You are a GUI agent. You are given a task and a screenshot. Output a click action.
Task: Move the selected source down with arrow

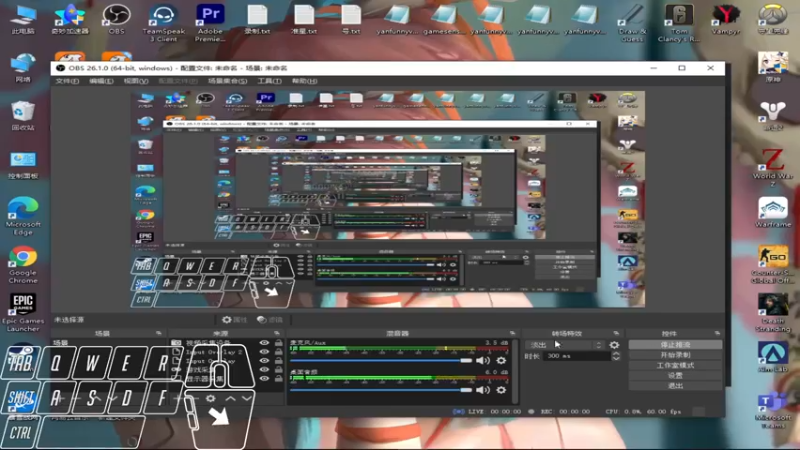click(x=246, y=398)
